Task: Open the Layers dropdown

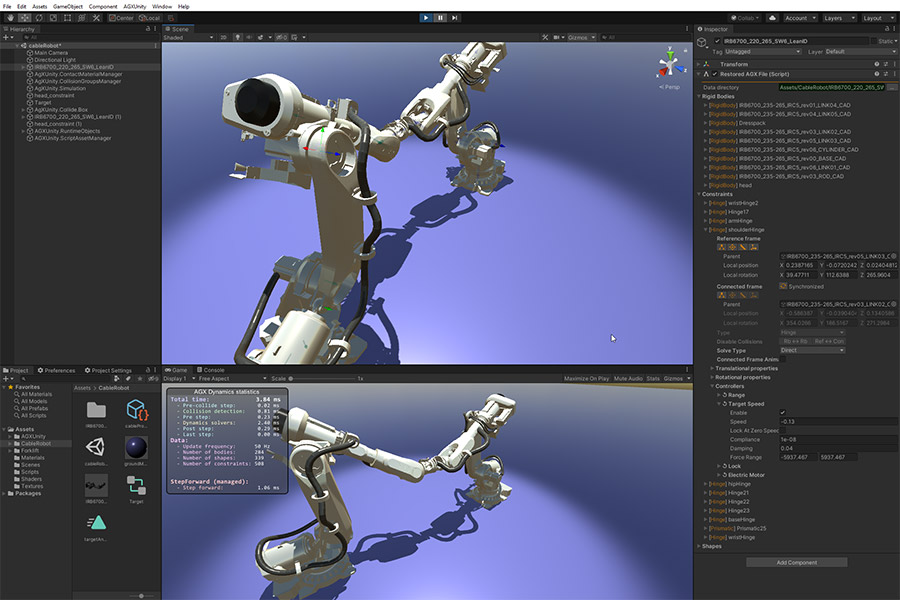Action: pos(840,18)
